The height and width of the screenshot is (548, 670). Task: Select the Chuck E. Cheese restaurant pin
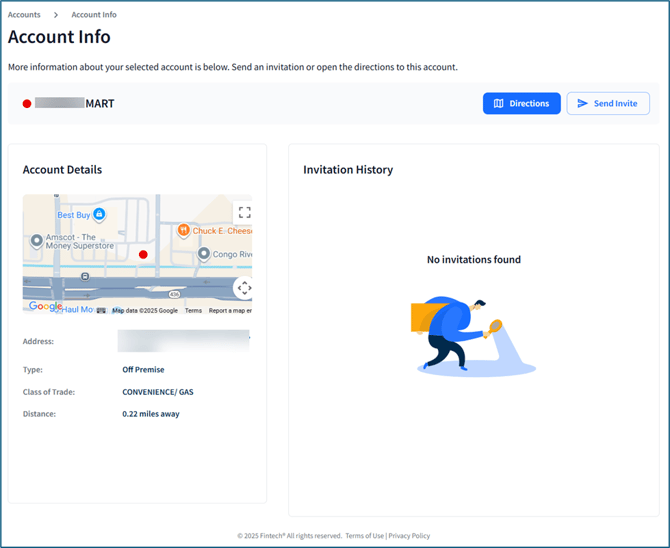183,231
